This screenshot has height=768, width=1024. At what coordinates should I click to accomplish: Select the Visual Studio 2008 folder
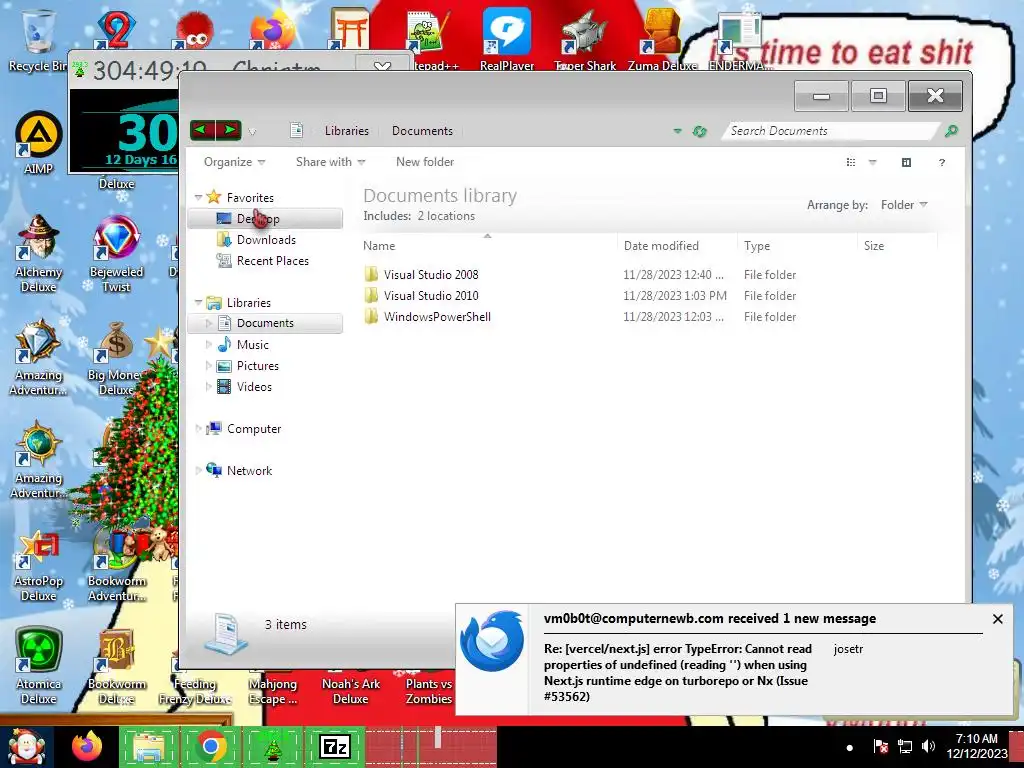[431, 275]
